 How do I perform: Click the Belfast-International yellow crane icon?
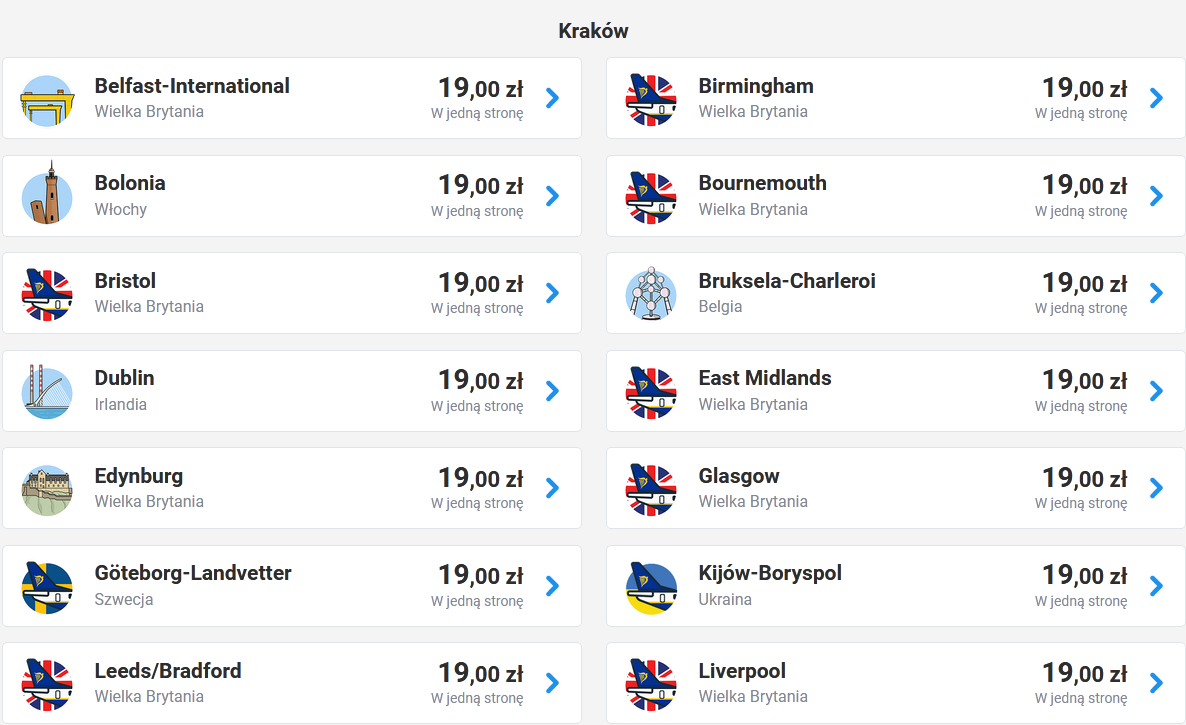pos(47,100)
